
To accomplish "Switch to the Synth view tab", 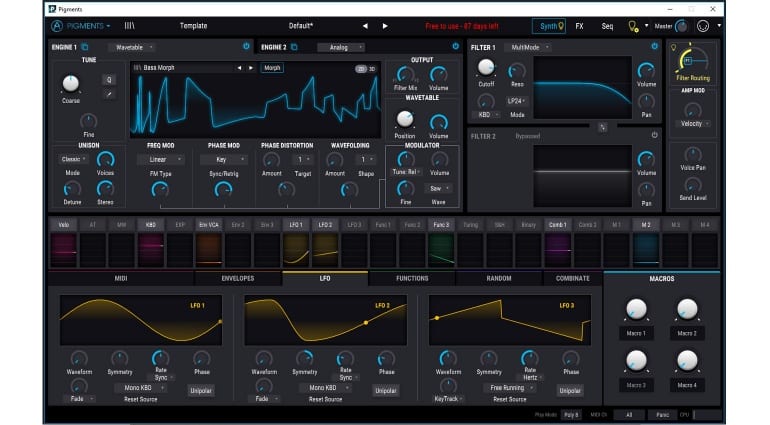I will click(549, 26).
